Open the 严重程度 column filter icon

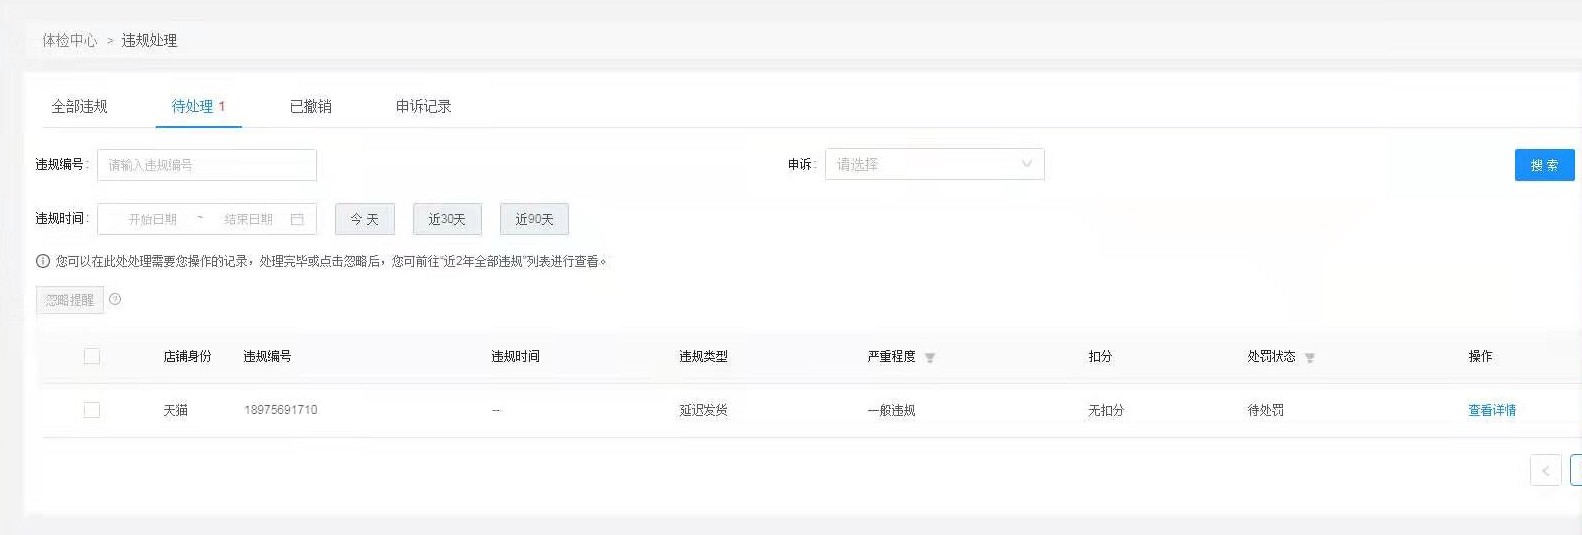point(930,358)
